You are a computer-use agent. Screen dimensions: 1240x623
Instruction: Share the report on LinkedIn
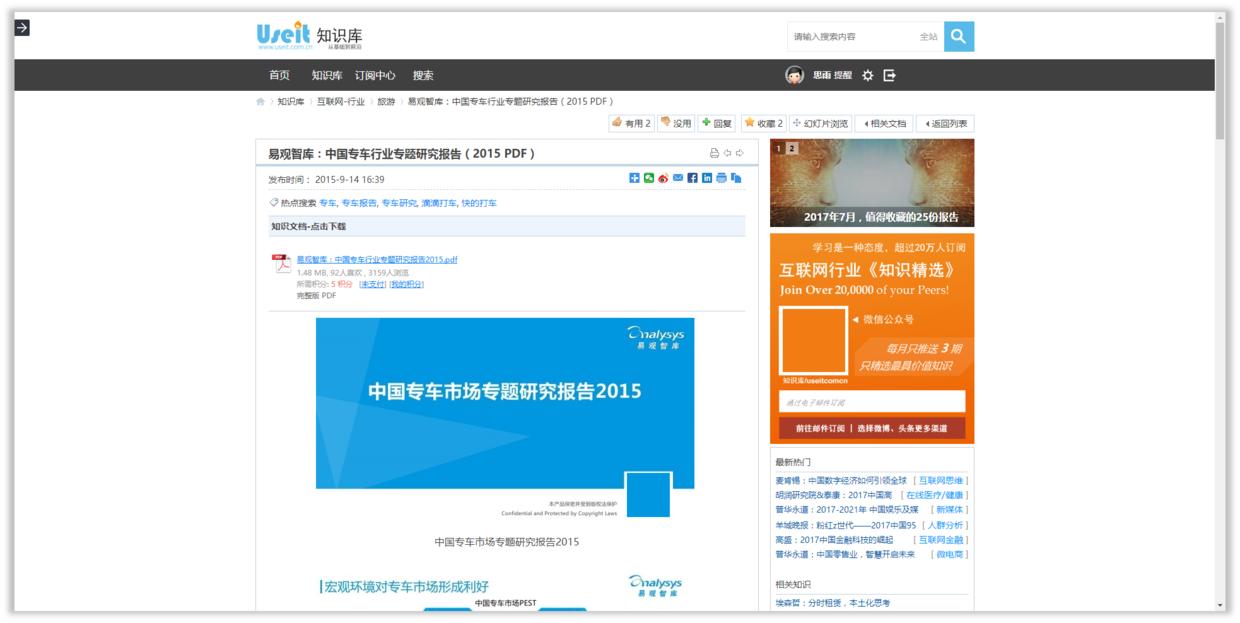click(x=708, y=178)
